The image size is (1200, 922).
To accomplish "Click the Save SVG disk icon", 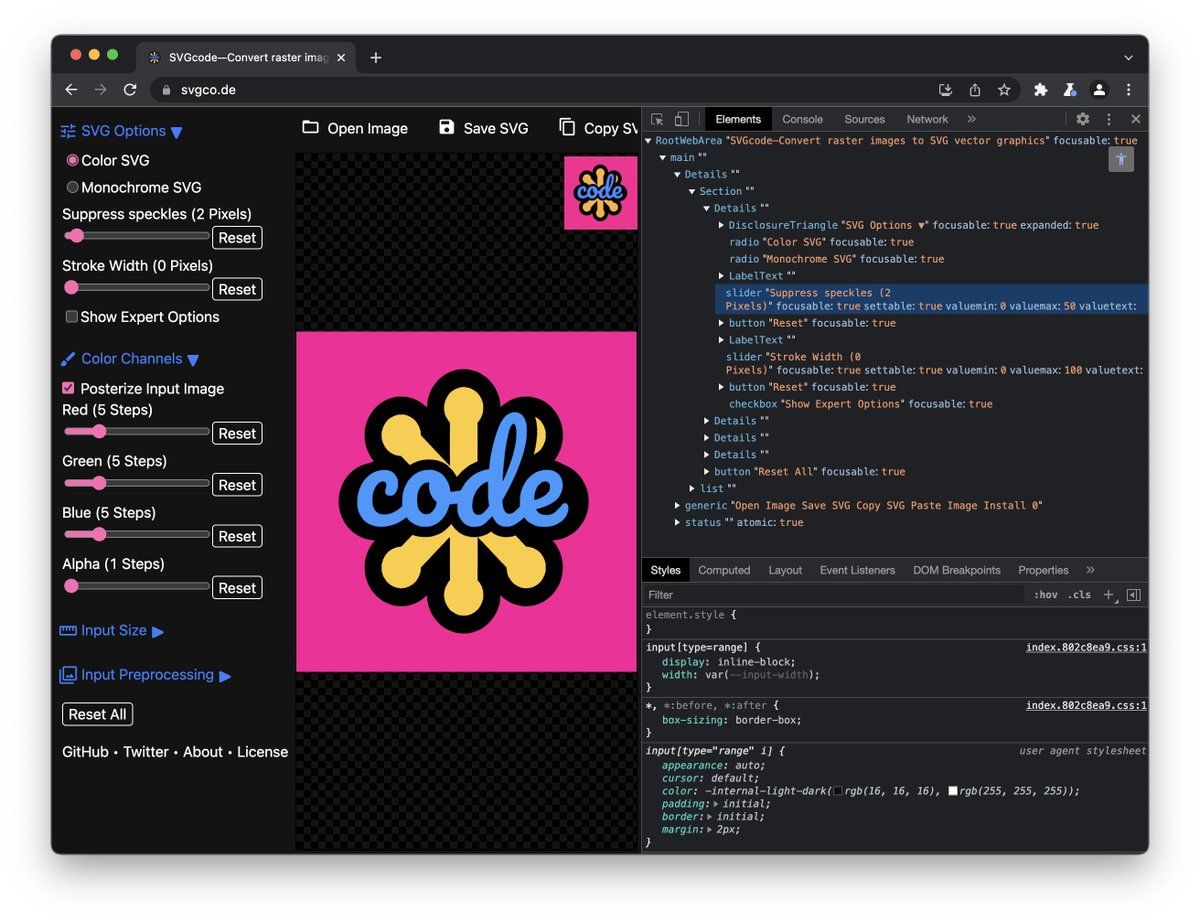I will (x=447, y=127).
